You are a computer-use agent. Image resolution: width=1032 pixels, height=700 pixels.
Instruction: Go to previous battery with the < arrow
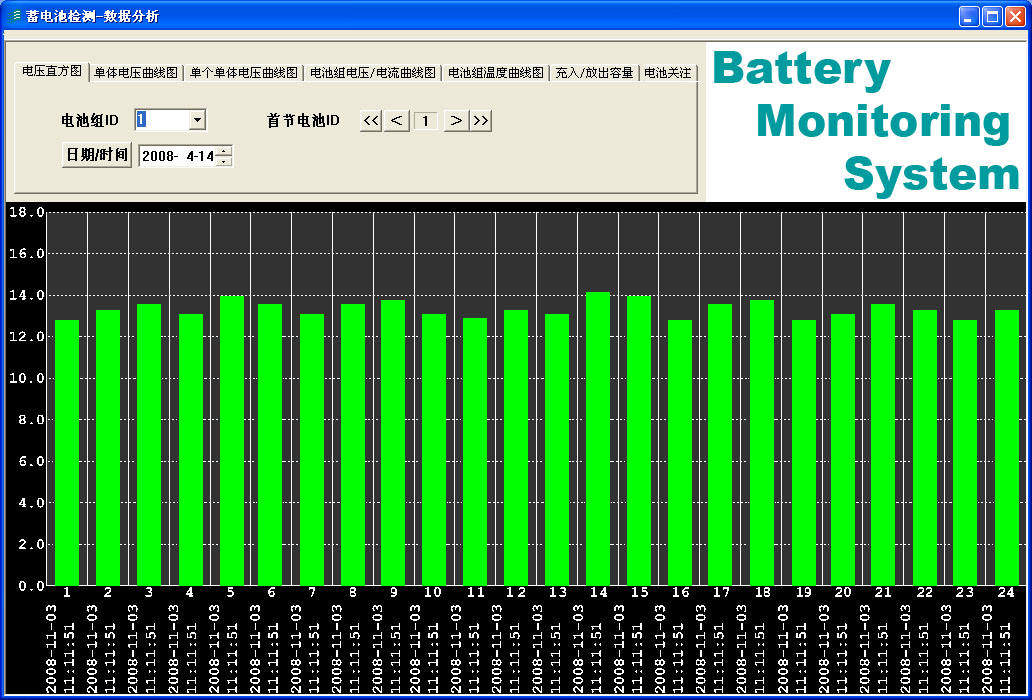tap(397, 120)
